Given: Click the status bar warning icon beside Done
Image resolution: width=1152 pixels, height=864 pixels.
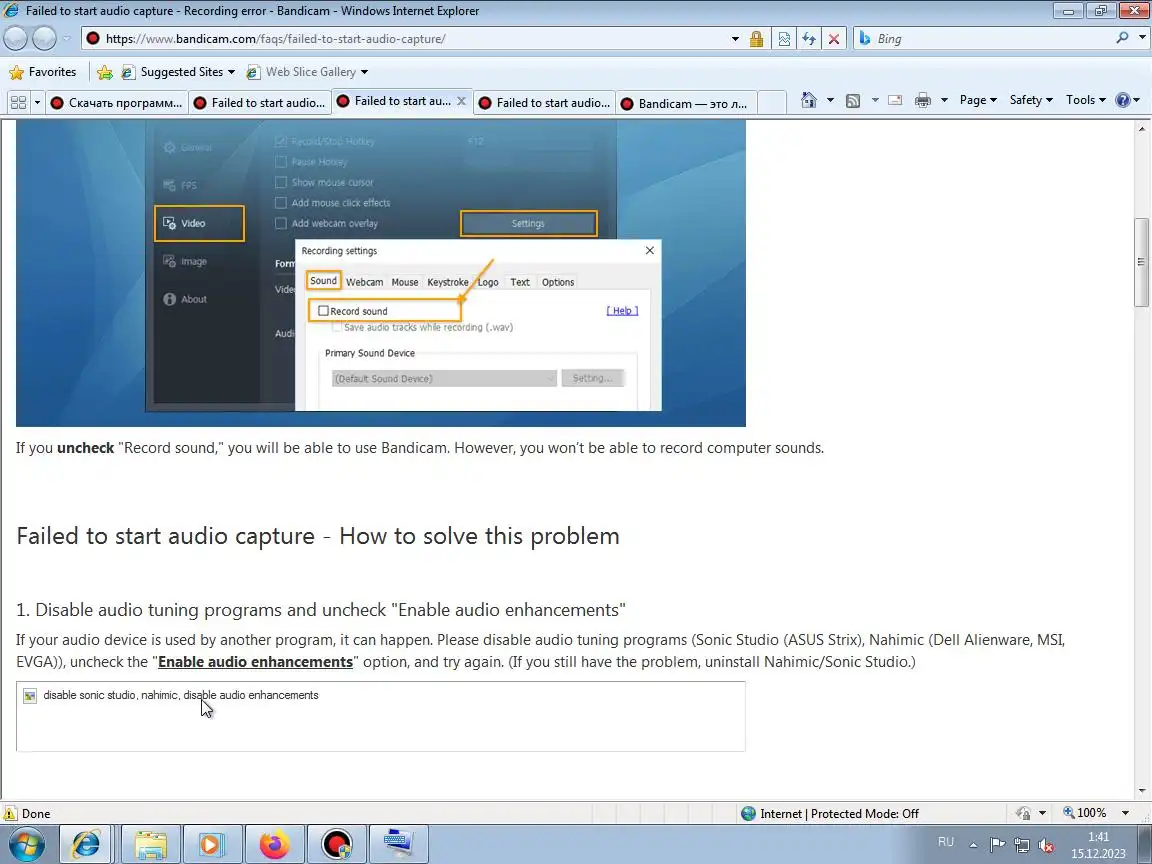Looking at the screenshot, I should tap(10, 813).
